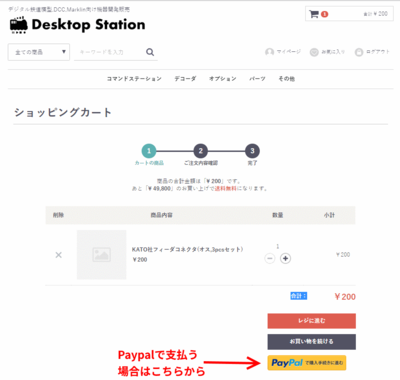Screen dimensions: 400x380
Task: Click the KATO社フィーダコネクタ product name
Action: coord(187,249)
